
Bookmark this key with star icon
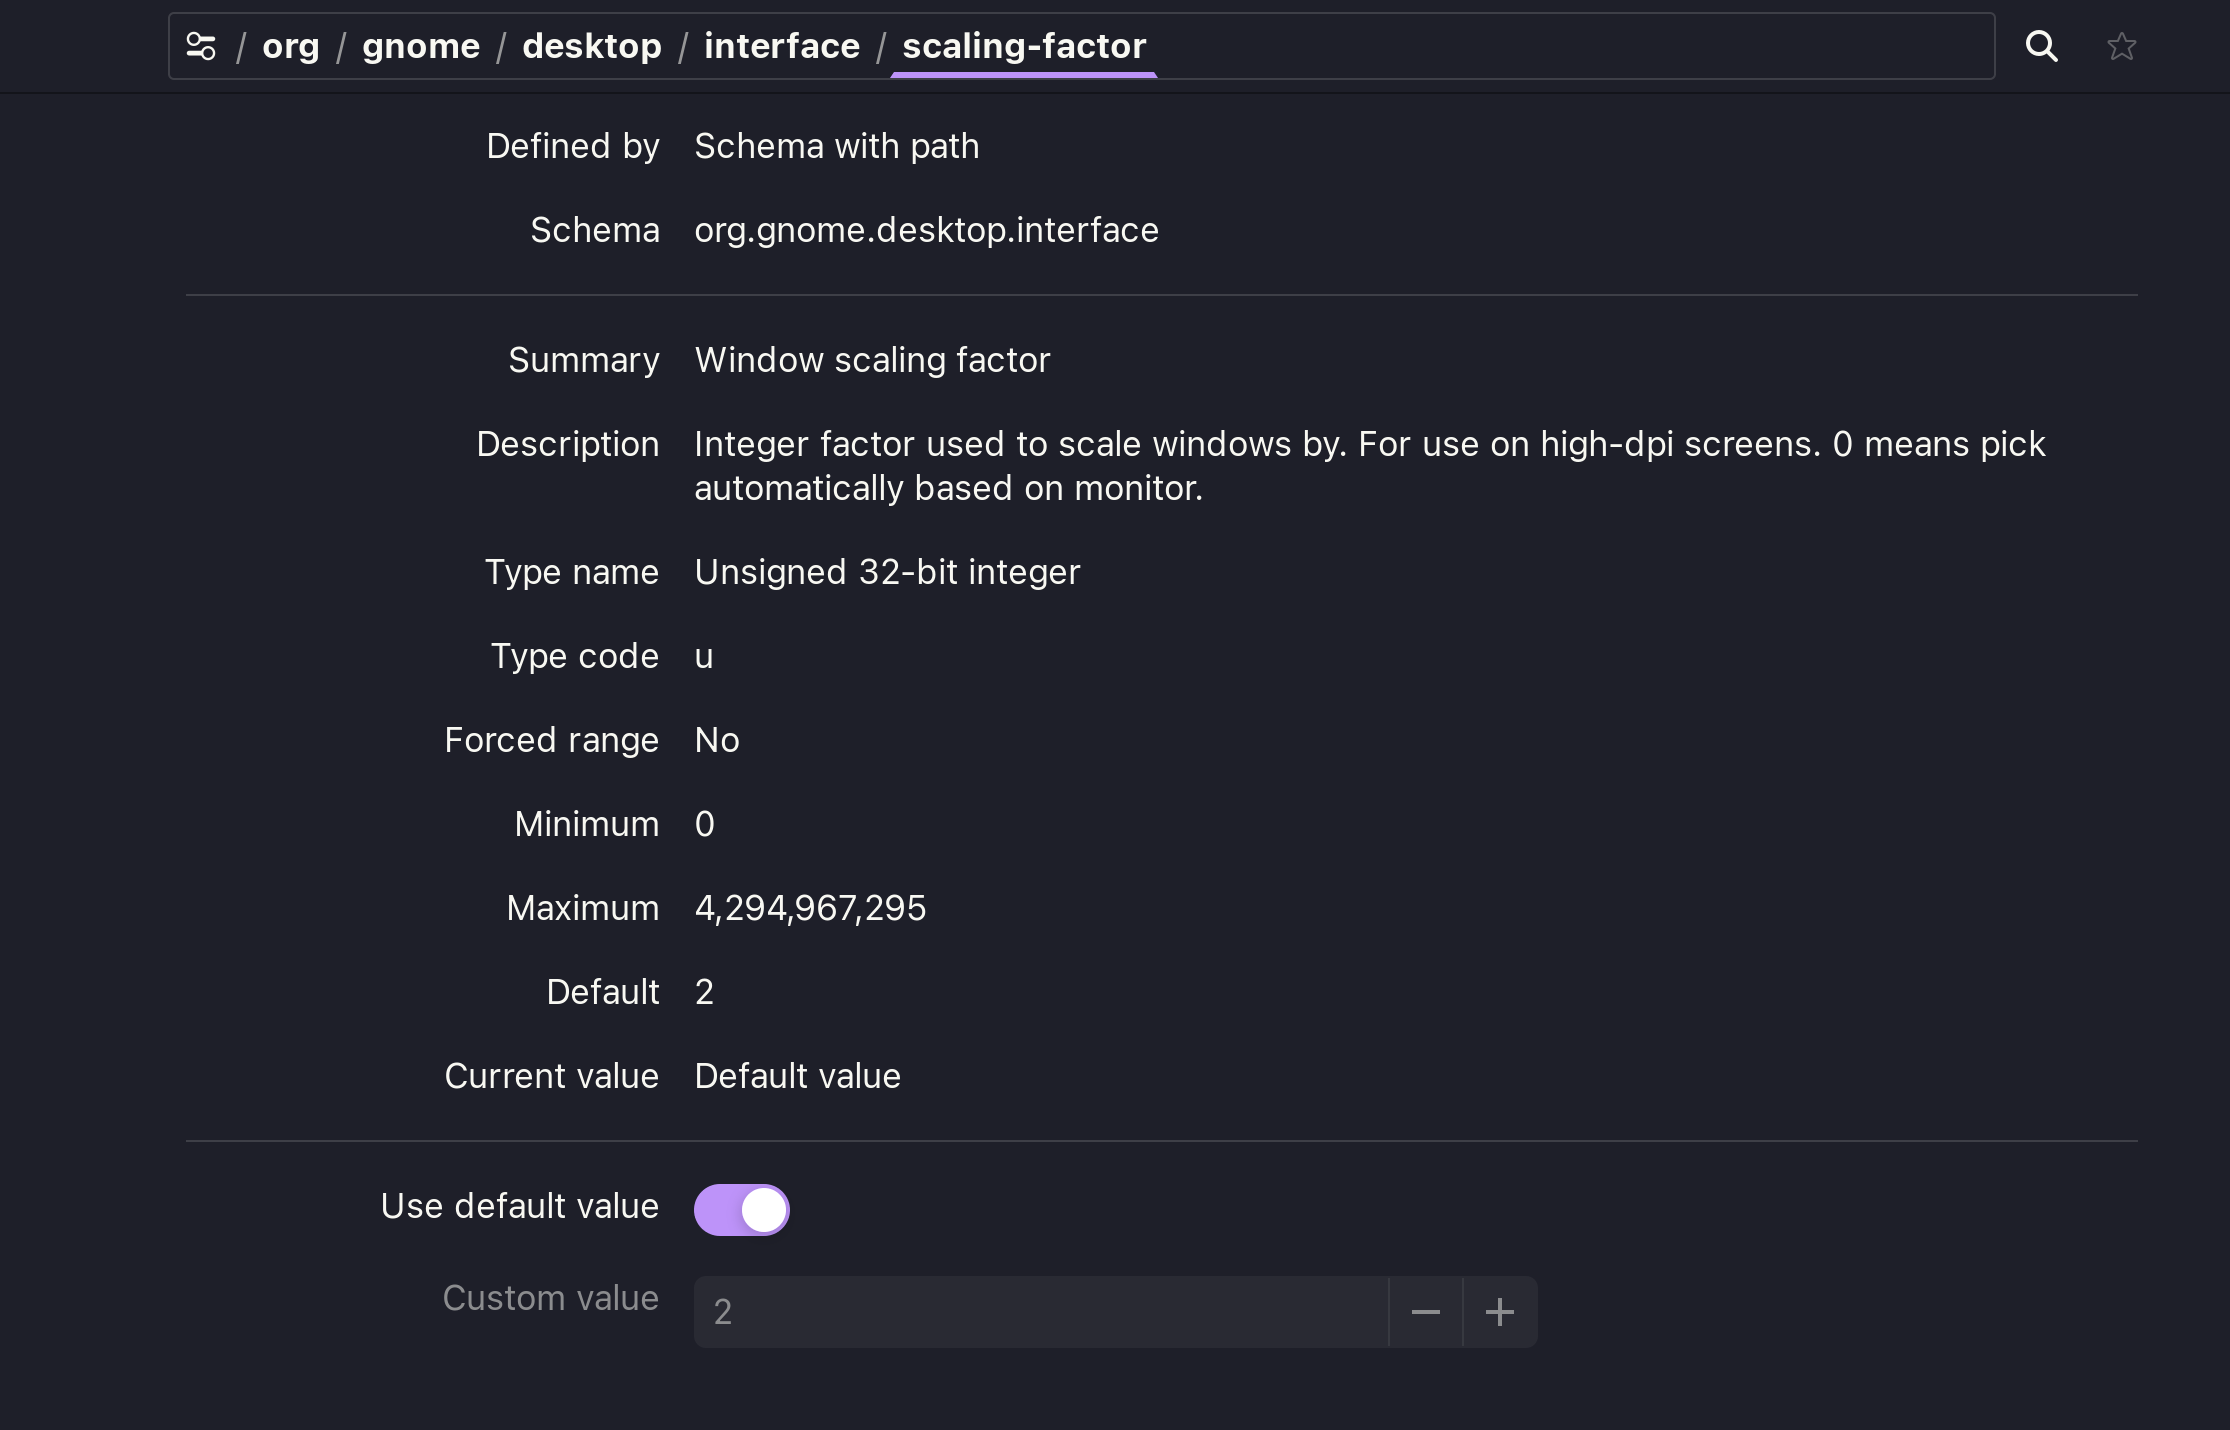(x=2121, y=46)
